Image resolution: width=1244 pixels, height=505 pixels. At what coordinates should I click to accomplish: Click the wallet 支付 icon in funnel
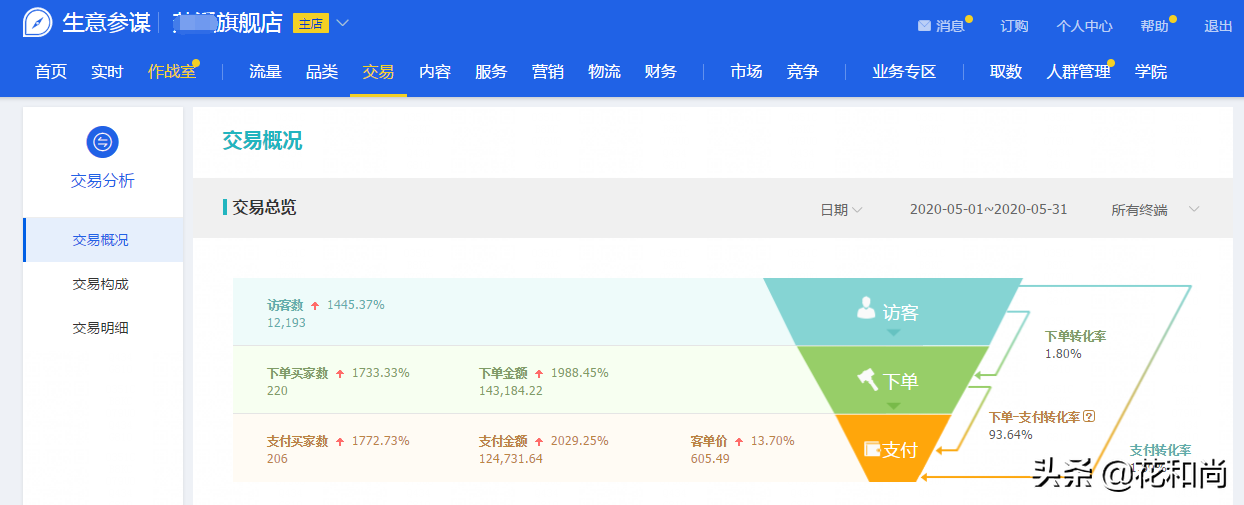pyautogui.click(x=871, y=449)
